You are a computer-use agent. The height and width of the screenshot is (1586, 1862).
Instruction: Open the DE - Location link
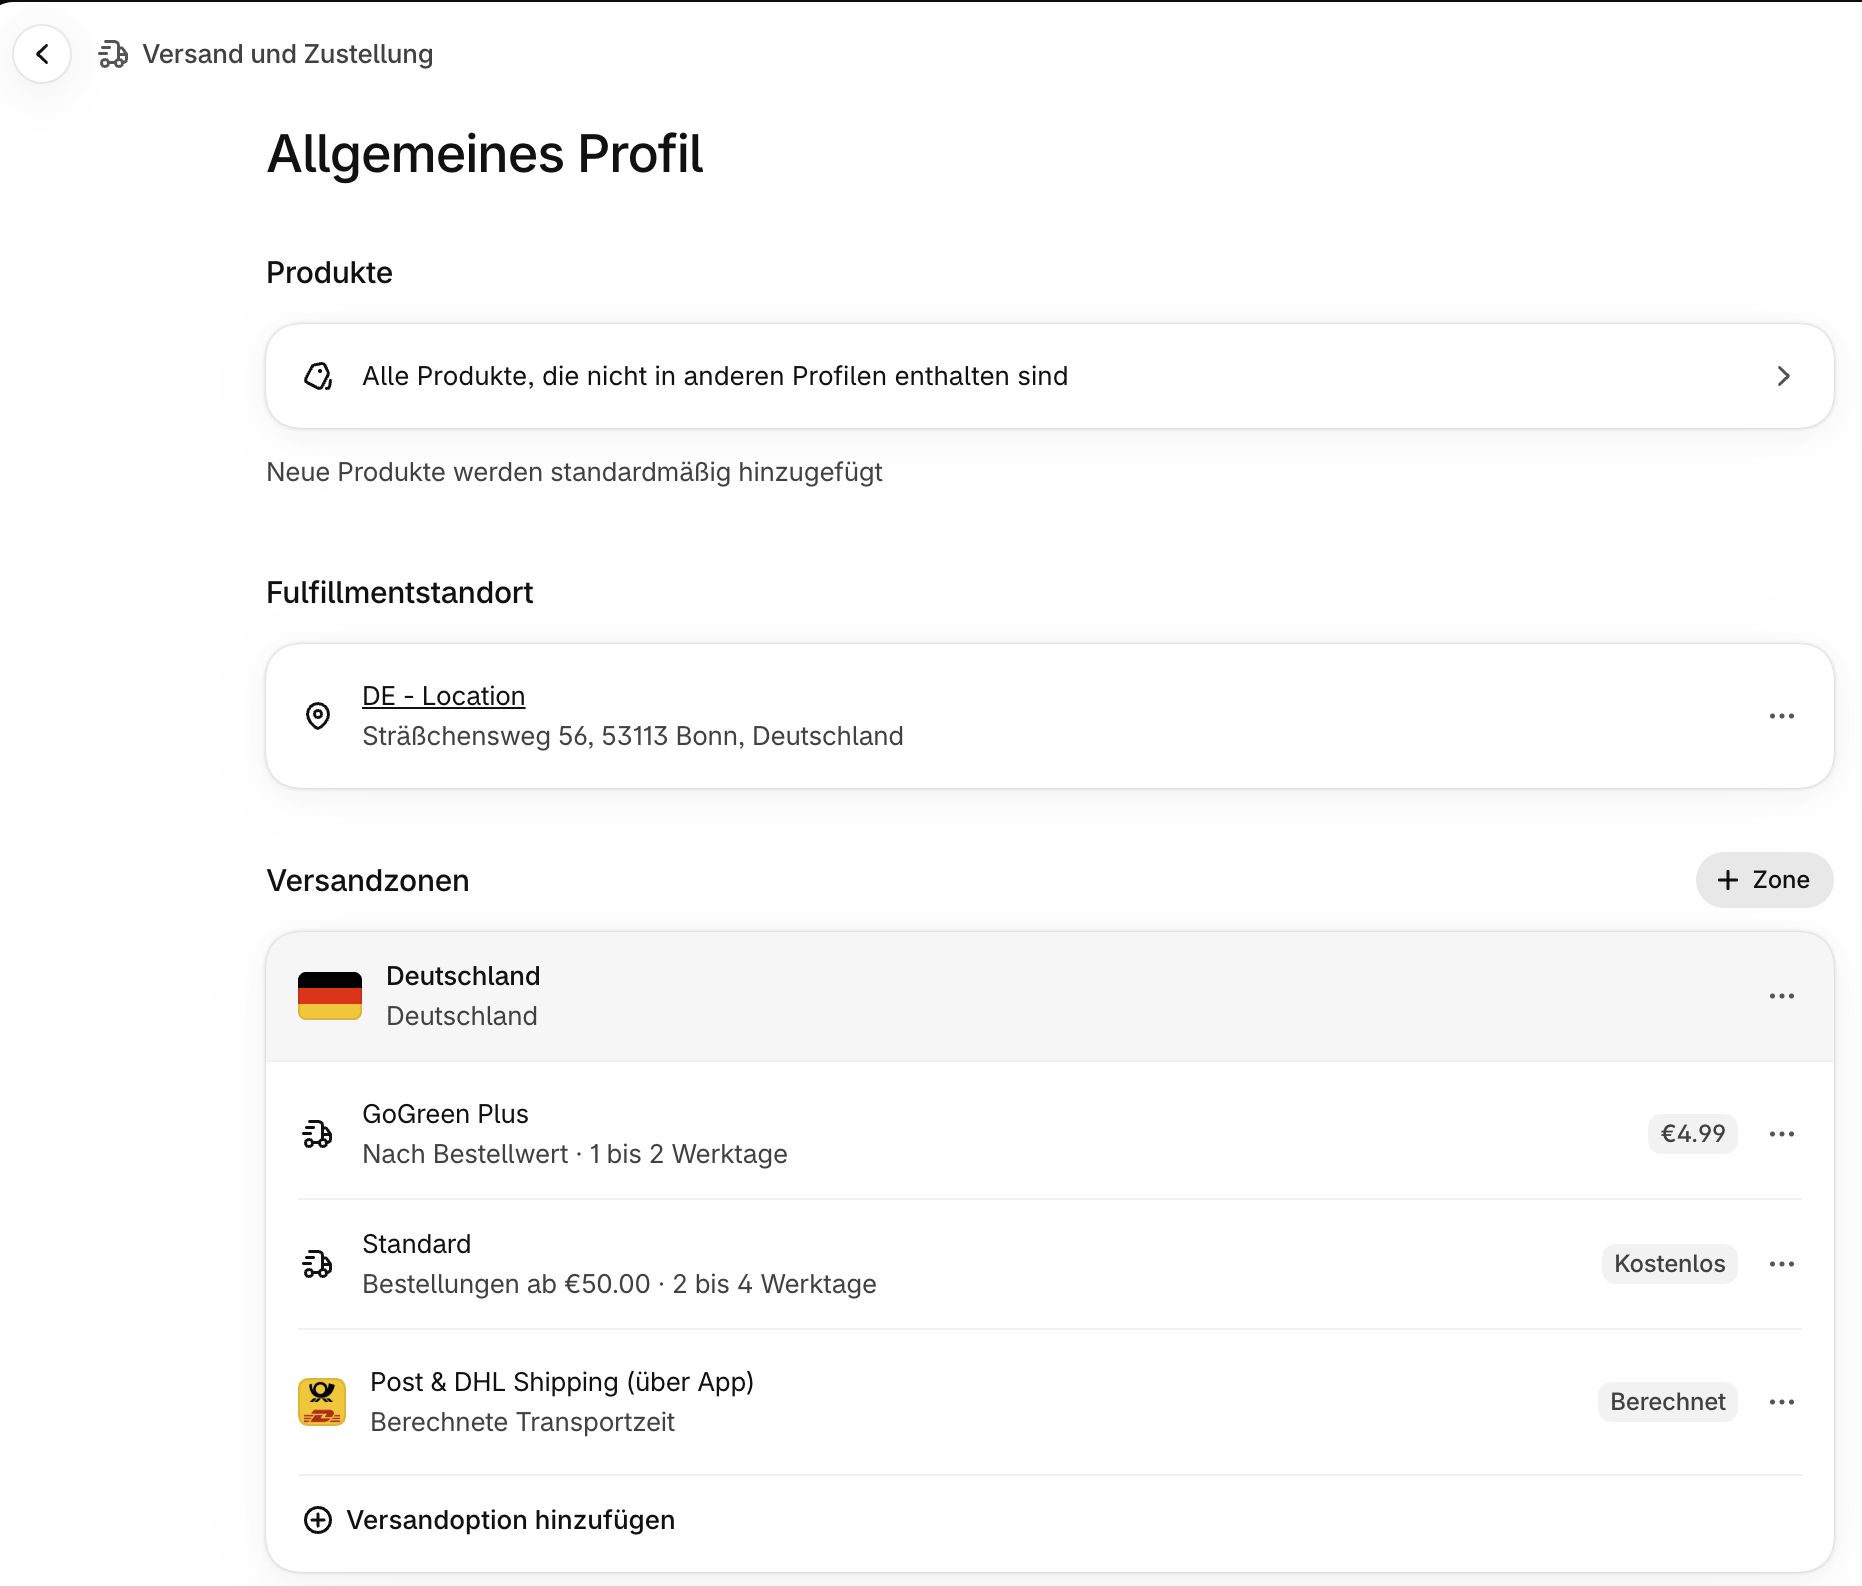click(x=443, y=696)
